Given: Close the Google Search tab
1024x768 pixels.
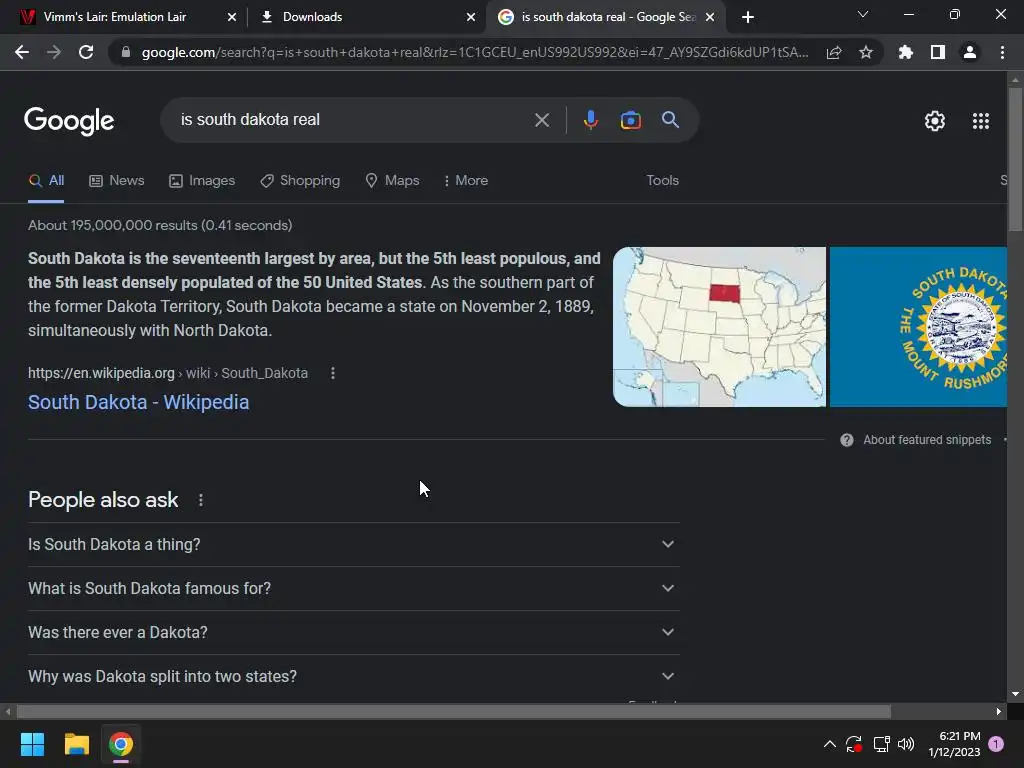Looking at the screenshot, I should pos(711,17).
